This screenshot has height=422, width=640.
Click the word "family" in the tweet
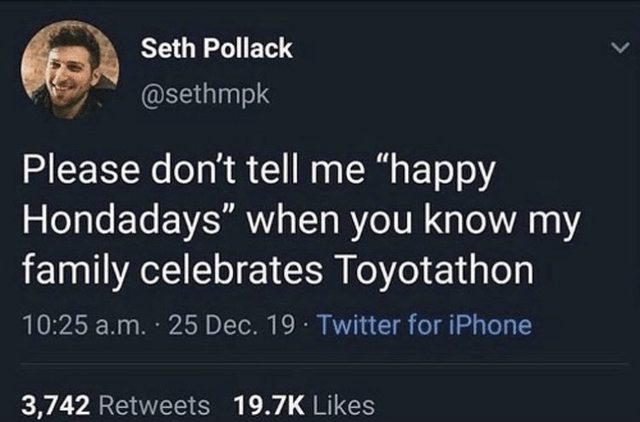tap(72, 272)
